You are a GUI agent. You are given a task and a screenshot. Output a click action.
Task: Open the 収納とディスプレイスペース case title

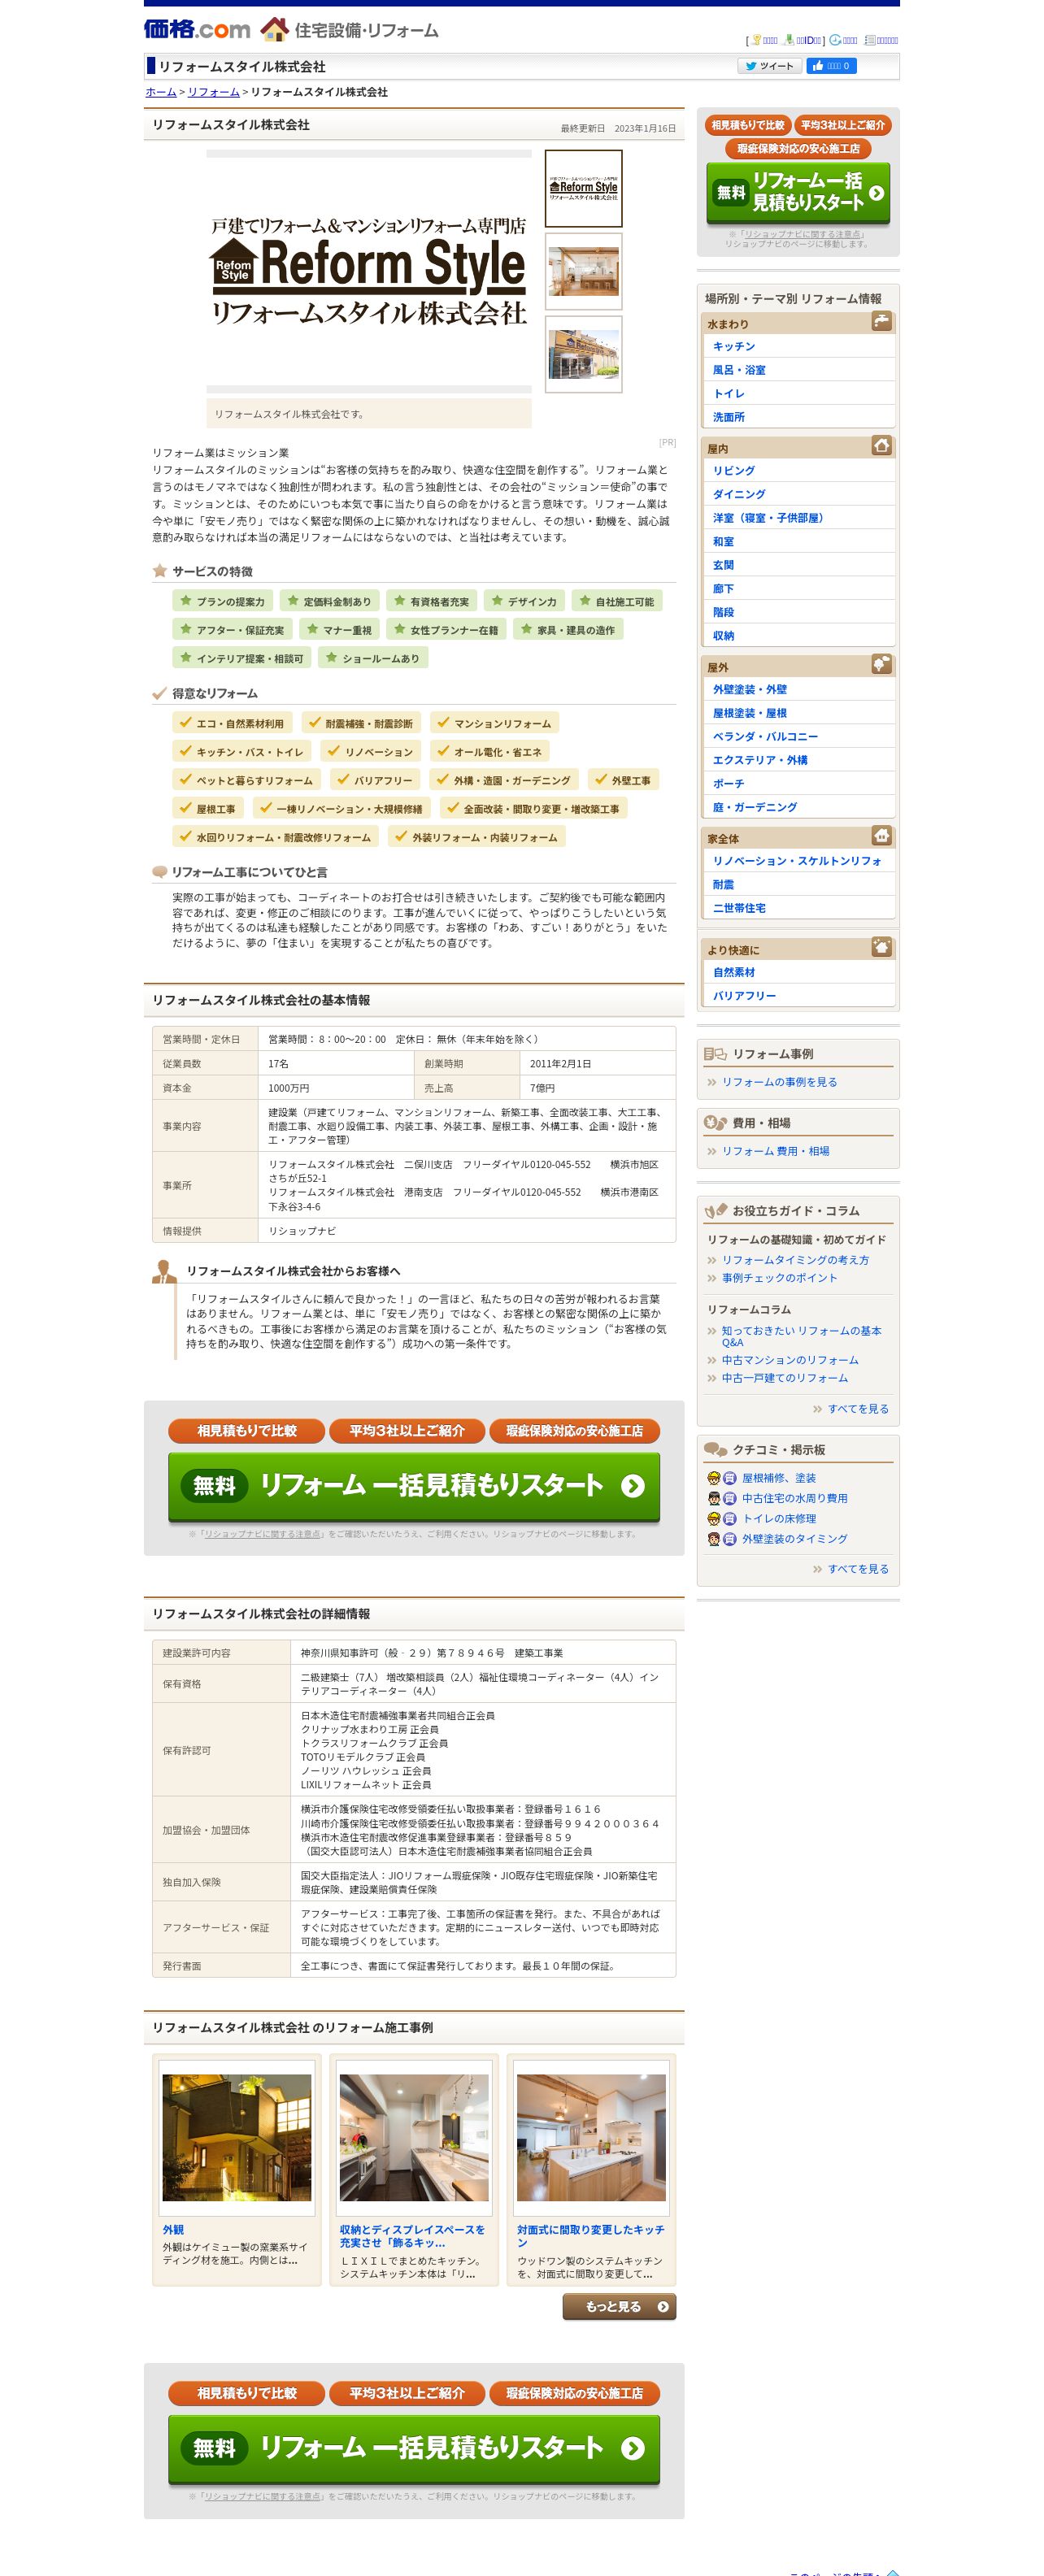coord(412,2236)
